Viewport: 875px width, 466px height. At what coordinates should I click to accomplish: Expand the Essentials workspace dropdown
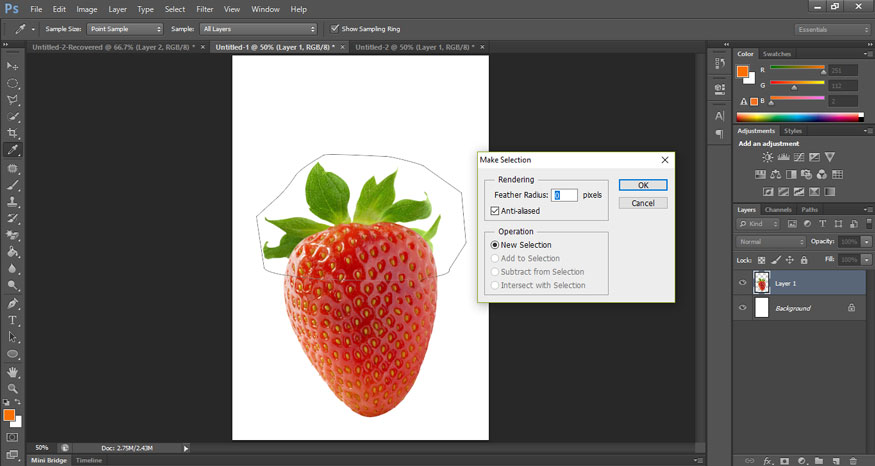[832, 29]
